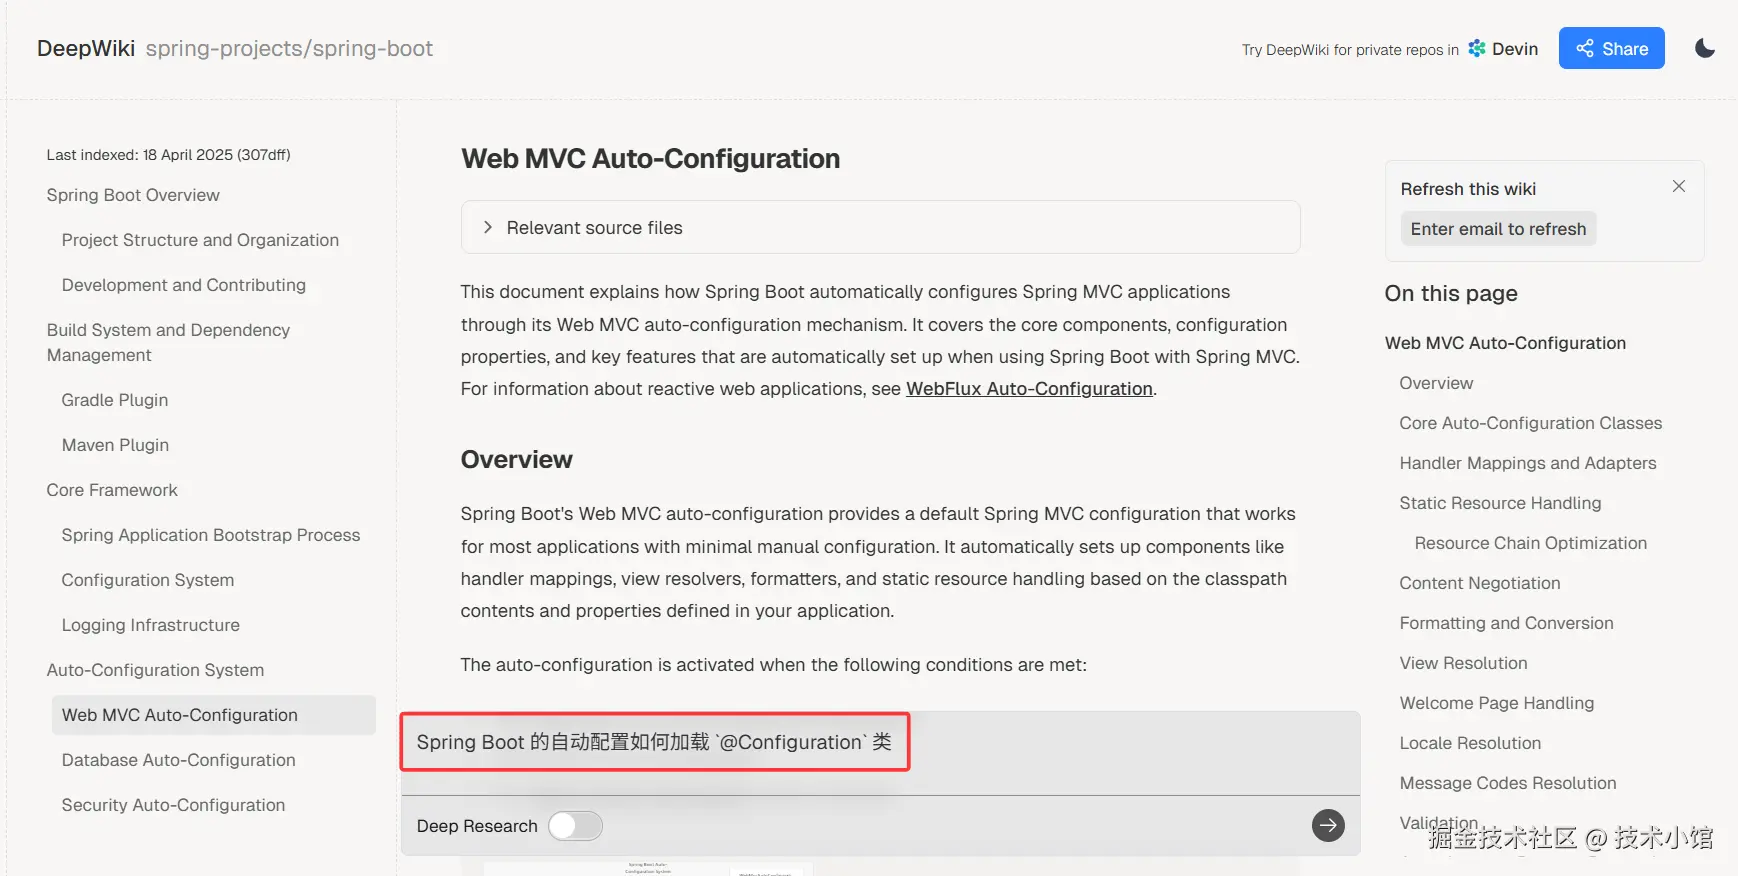Jump to Core Auto-Configuration Classes section
The height and width of the screenshot is (876, 1738).
tap(1530, 423)
